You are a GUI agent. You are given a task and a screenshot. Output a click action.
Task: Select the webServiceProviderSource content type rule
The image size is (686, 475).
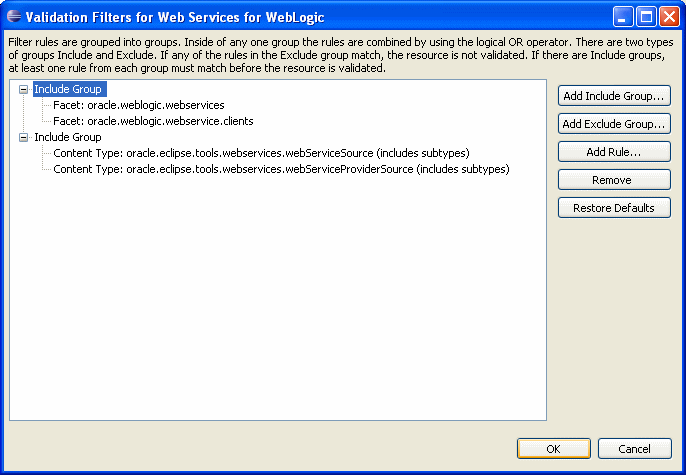click(281, 169)
